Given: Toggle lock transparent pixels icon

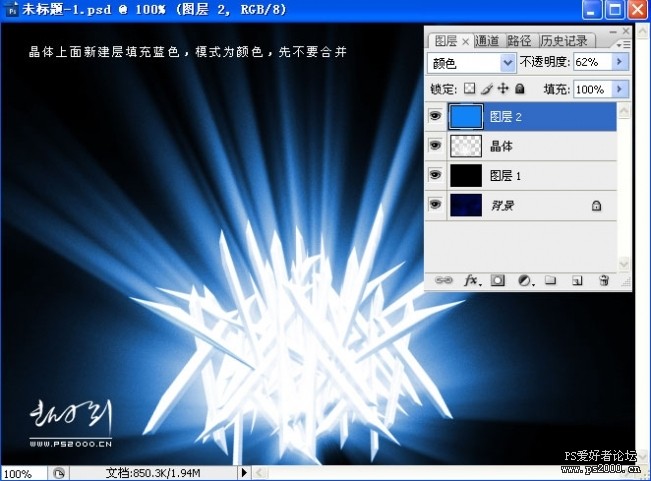Looking at the screenshot, I should coord(470,88).
